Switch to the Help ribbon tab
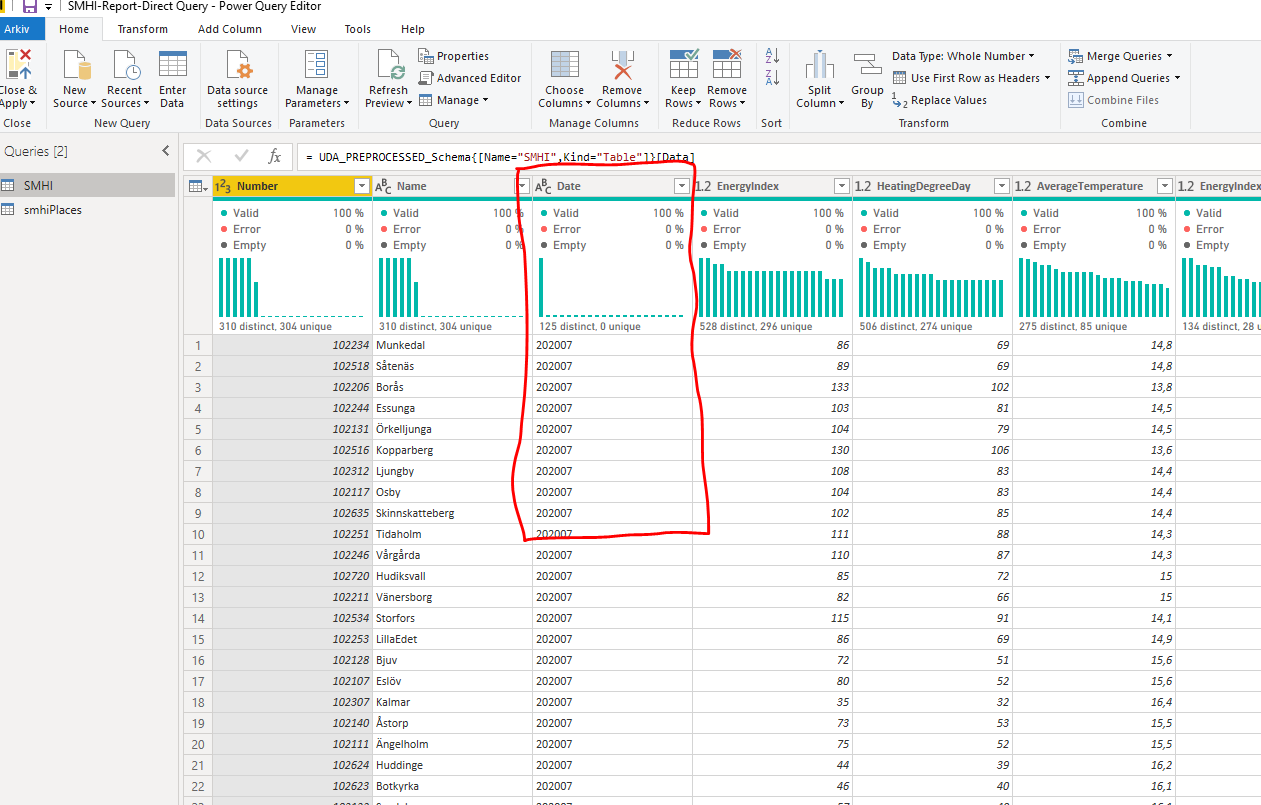Screen dimensions: 1261x805 (x=412, y=29)
